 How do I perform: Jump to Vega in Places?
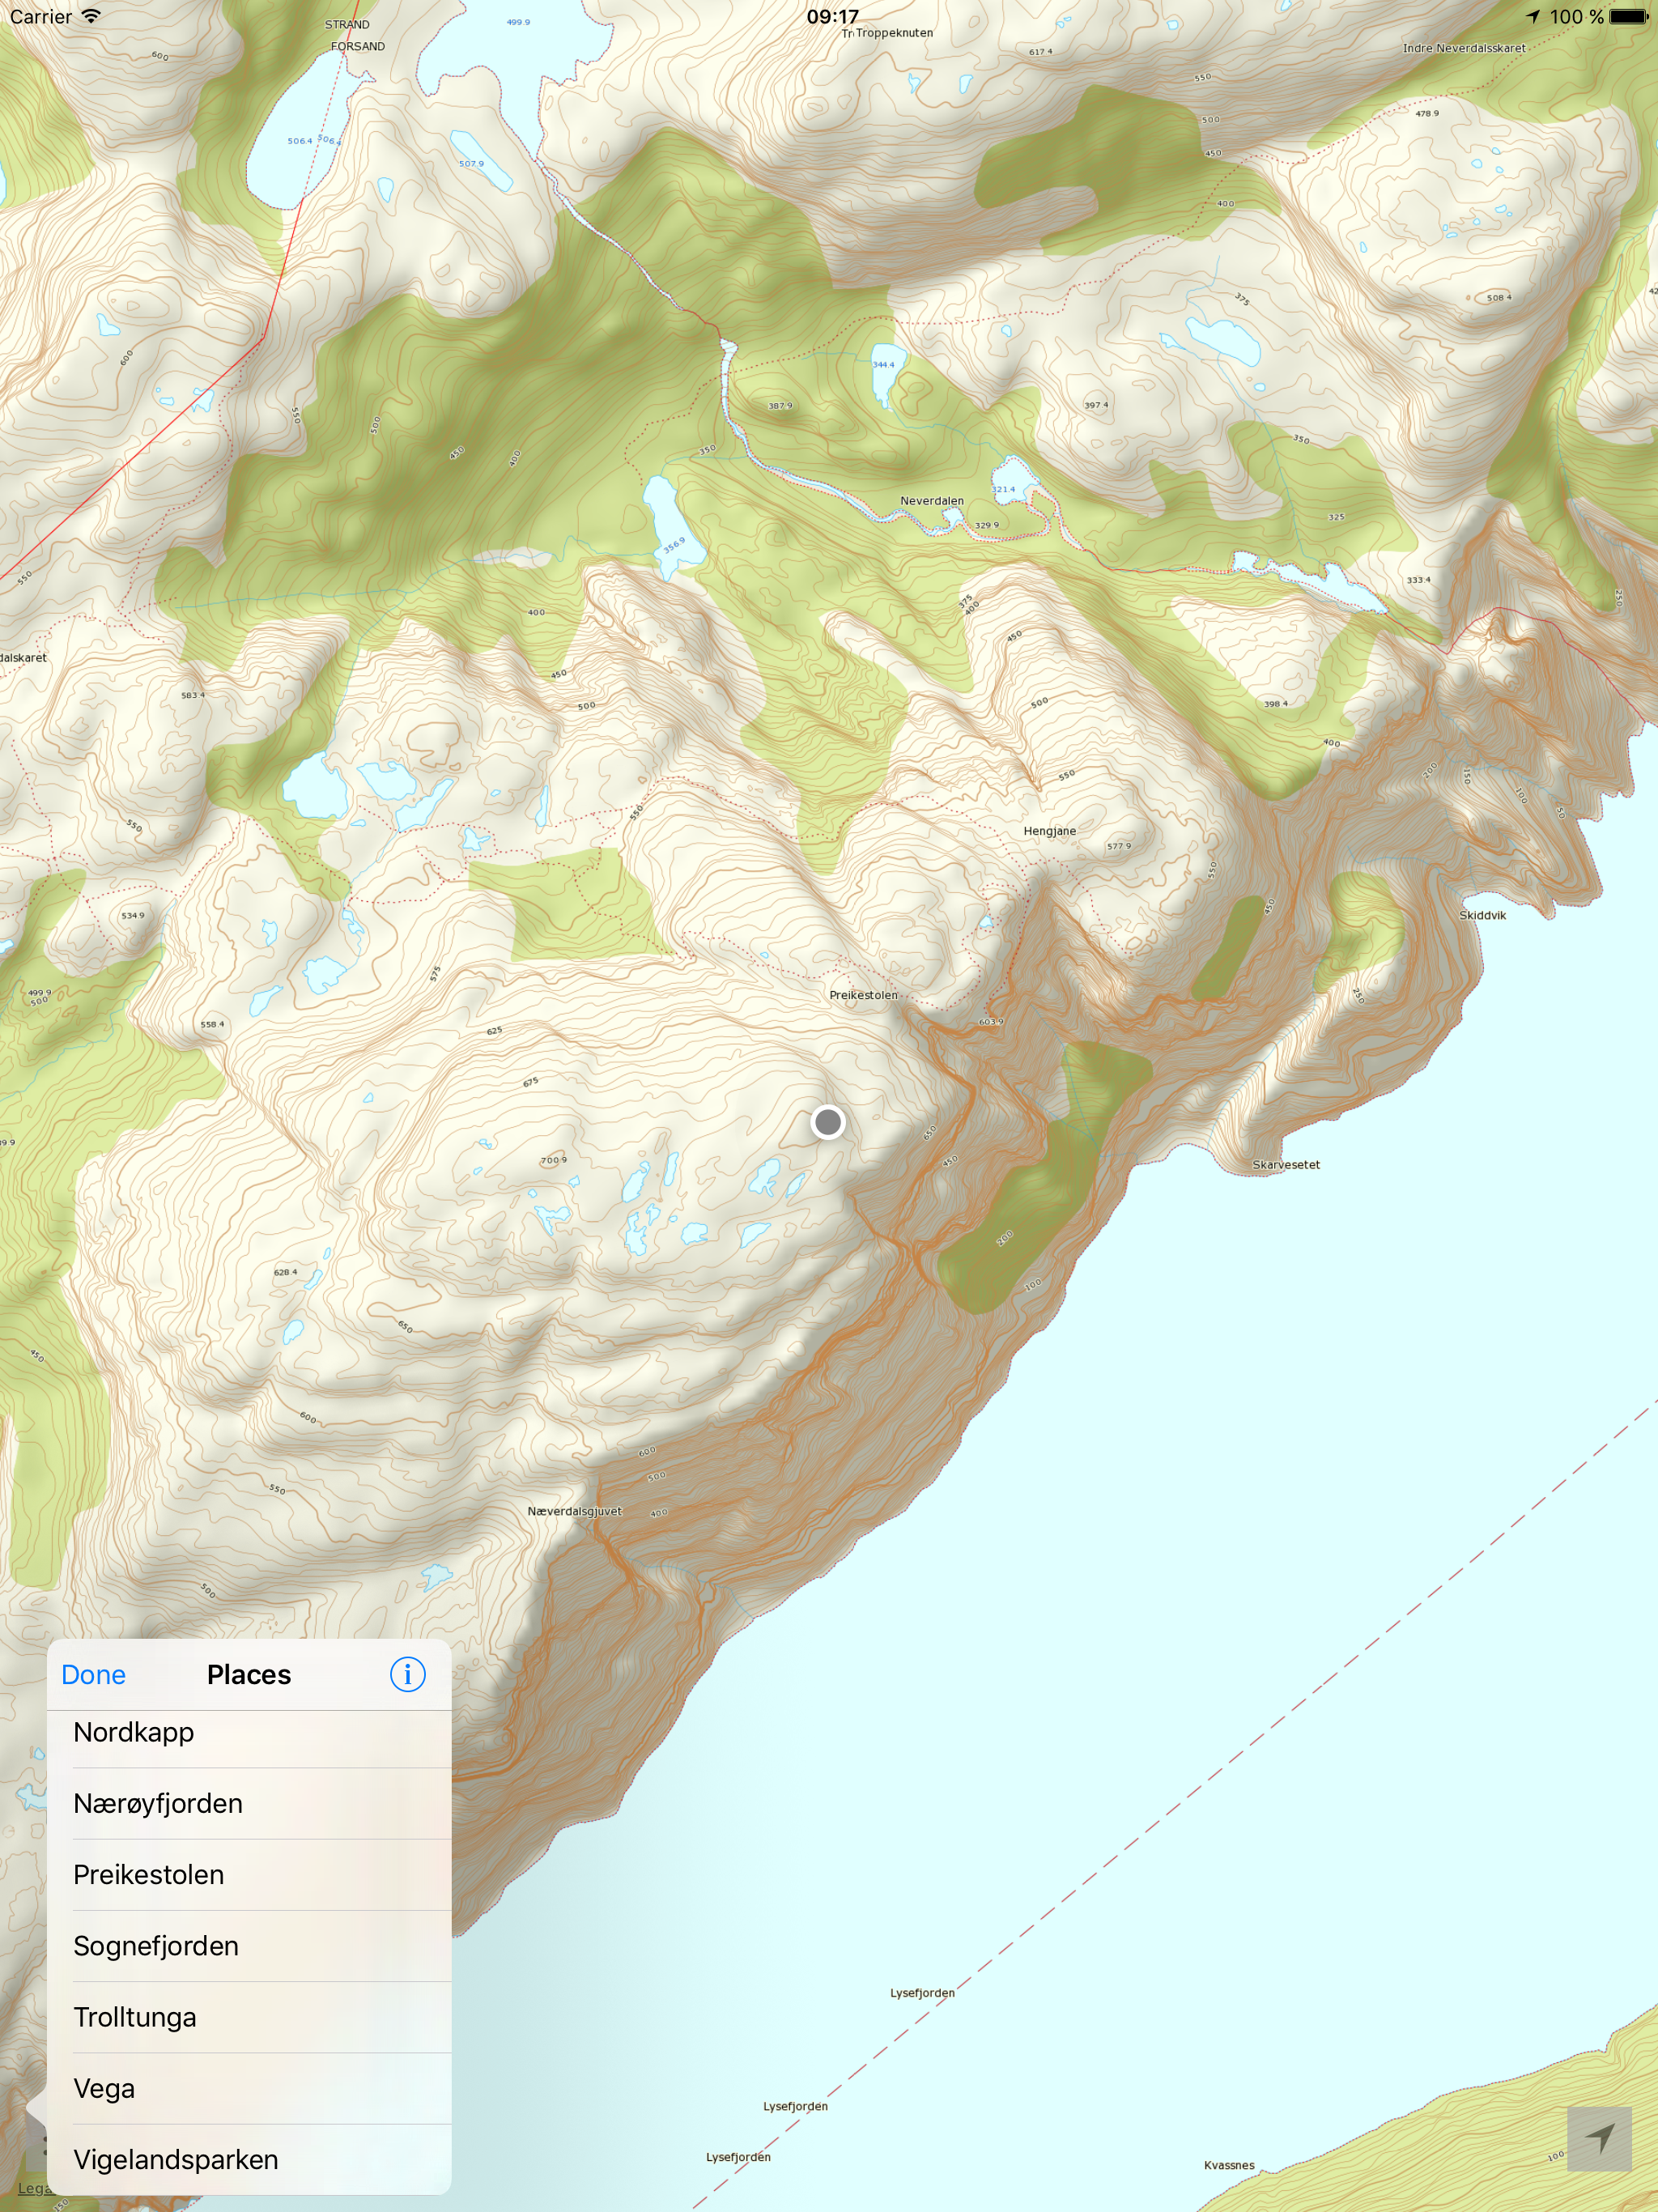click(250, 2088)
